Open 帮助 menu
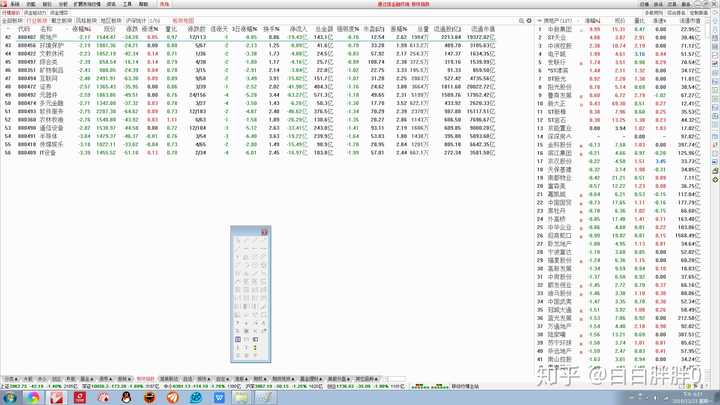This screenshot has height=405, width=720. tap(143, 4)
